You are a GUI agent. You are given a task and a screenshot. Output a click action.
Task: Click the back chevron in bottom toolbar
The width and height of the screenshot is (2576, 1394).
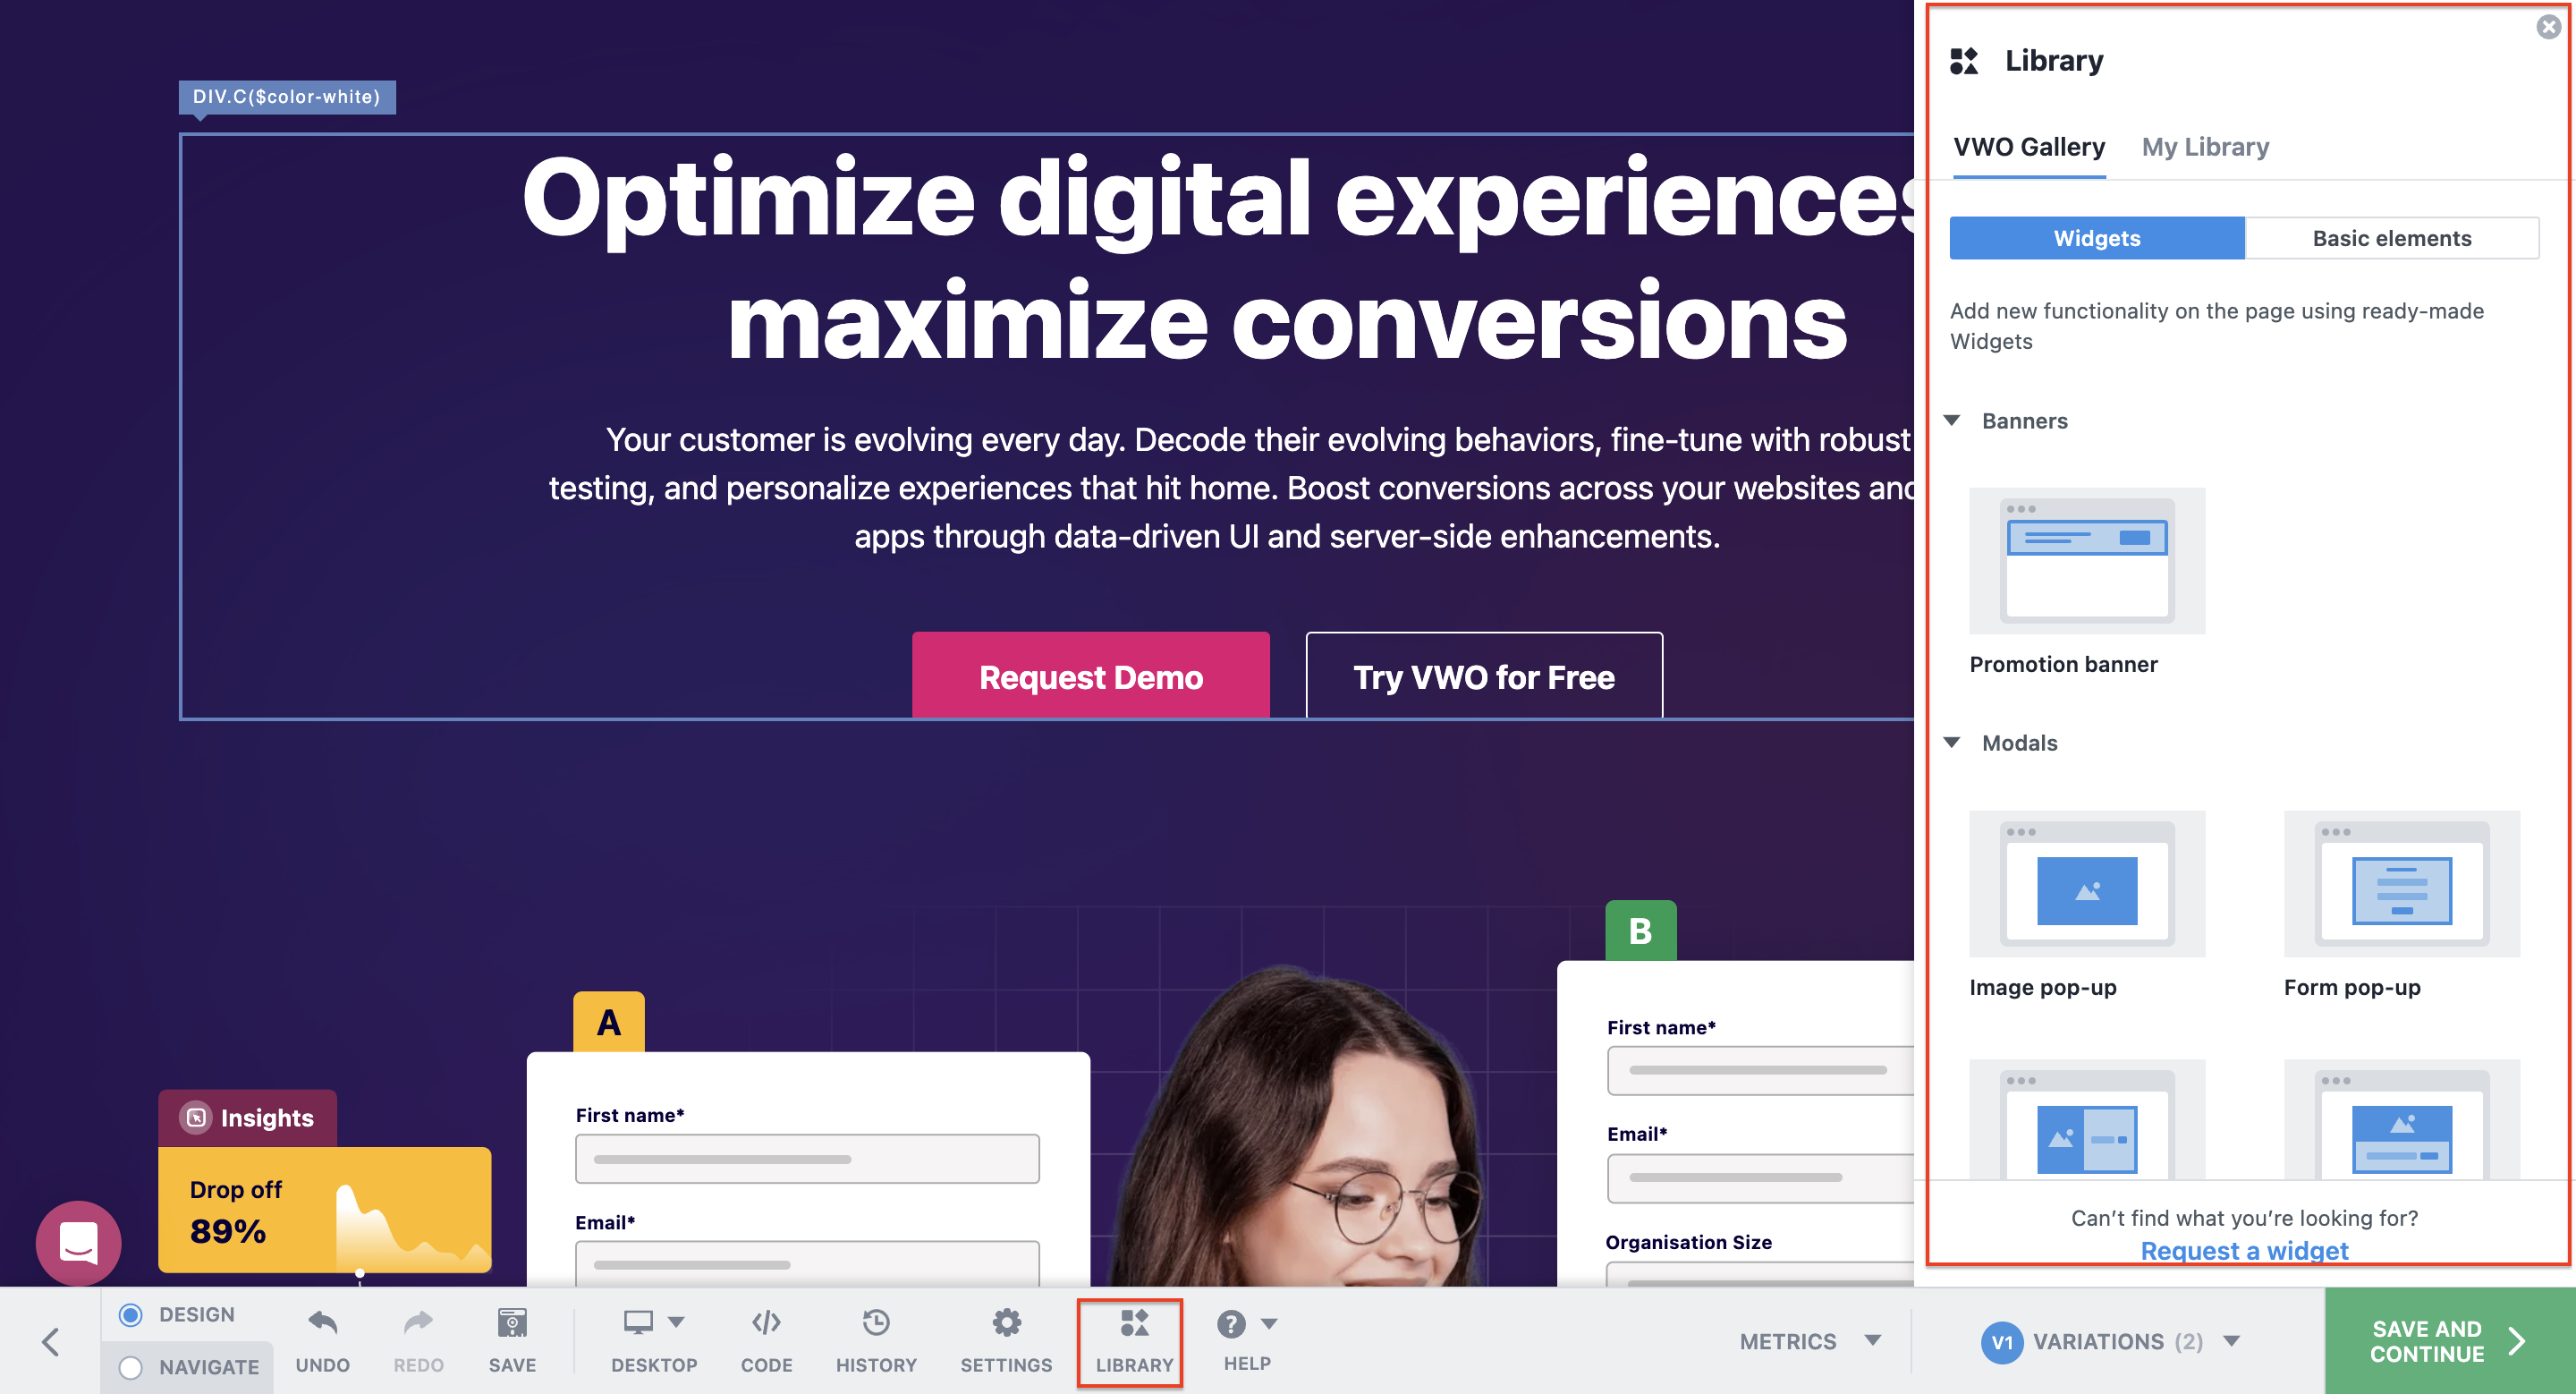[x=50, y=1342]
